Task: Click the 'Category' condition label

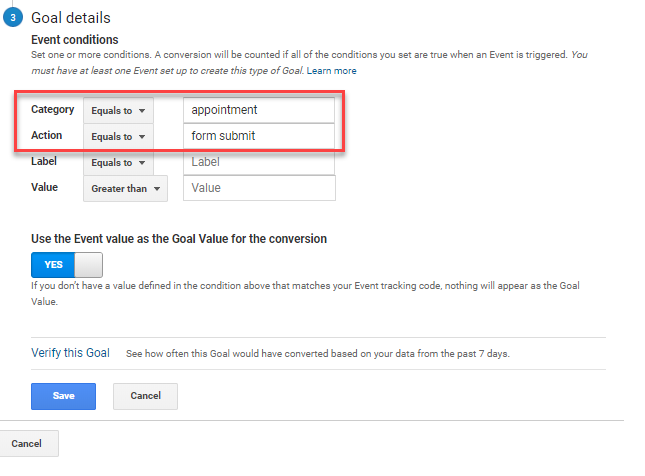Action: coord(52,110)
